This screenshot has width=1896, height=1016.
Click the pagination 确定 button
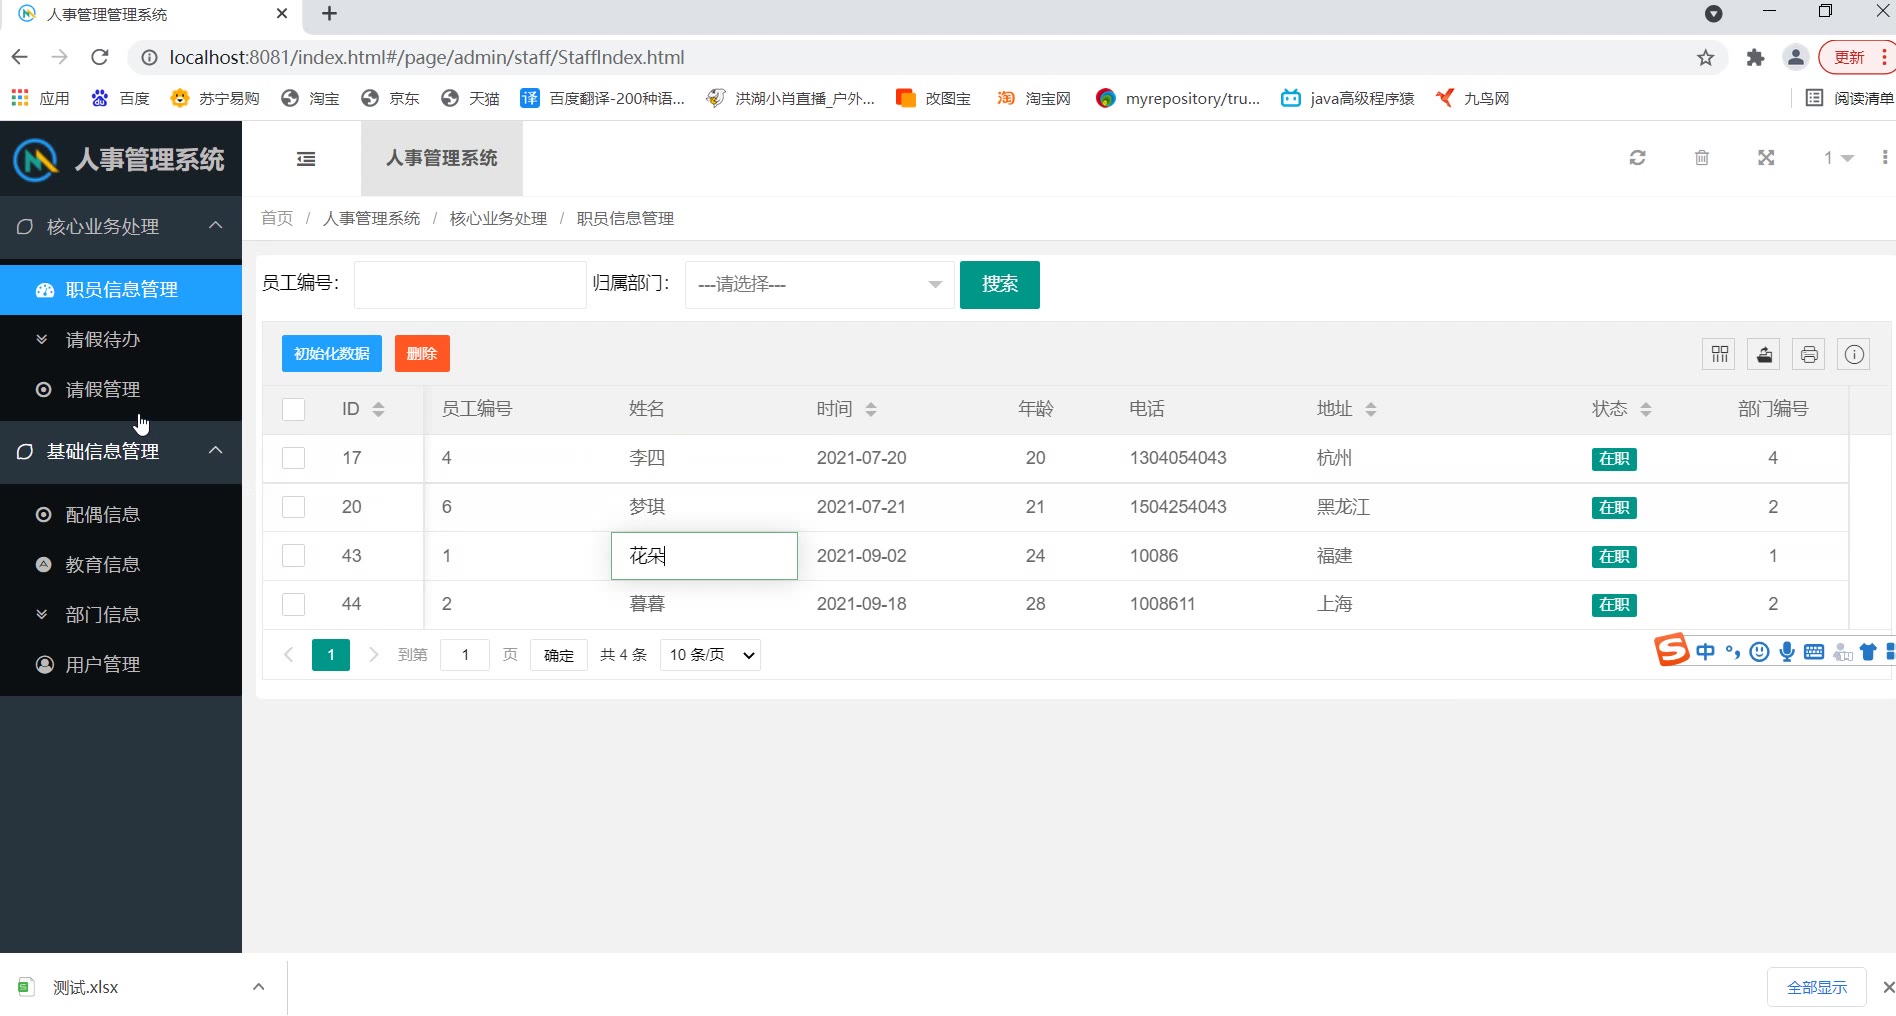(x=559, y=655)
